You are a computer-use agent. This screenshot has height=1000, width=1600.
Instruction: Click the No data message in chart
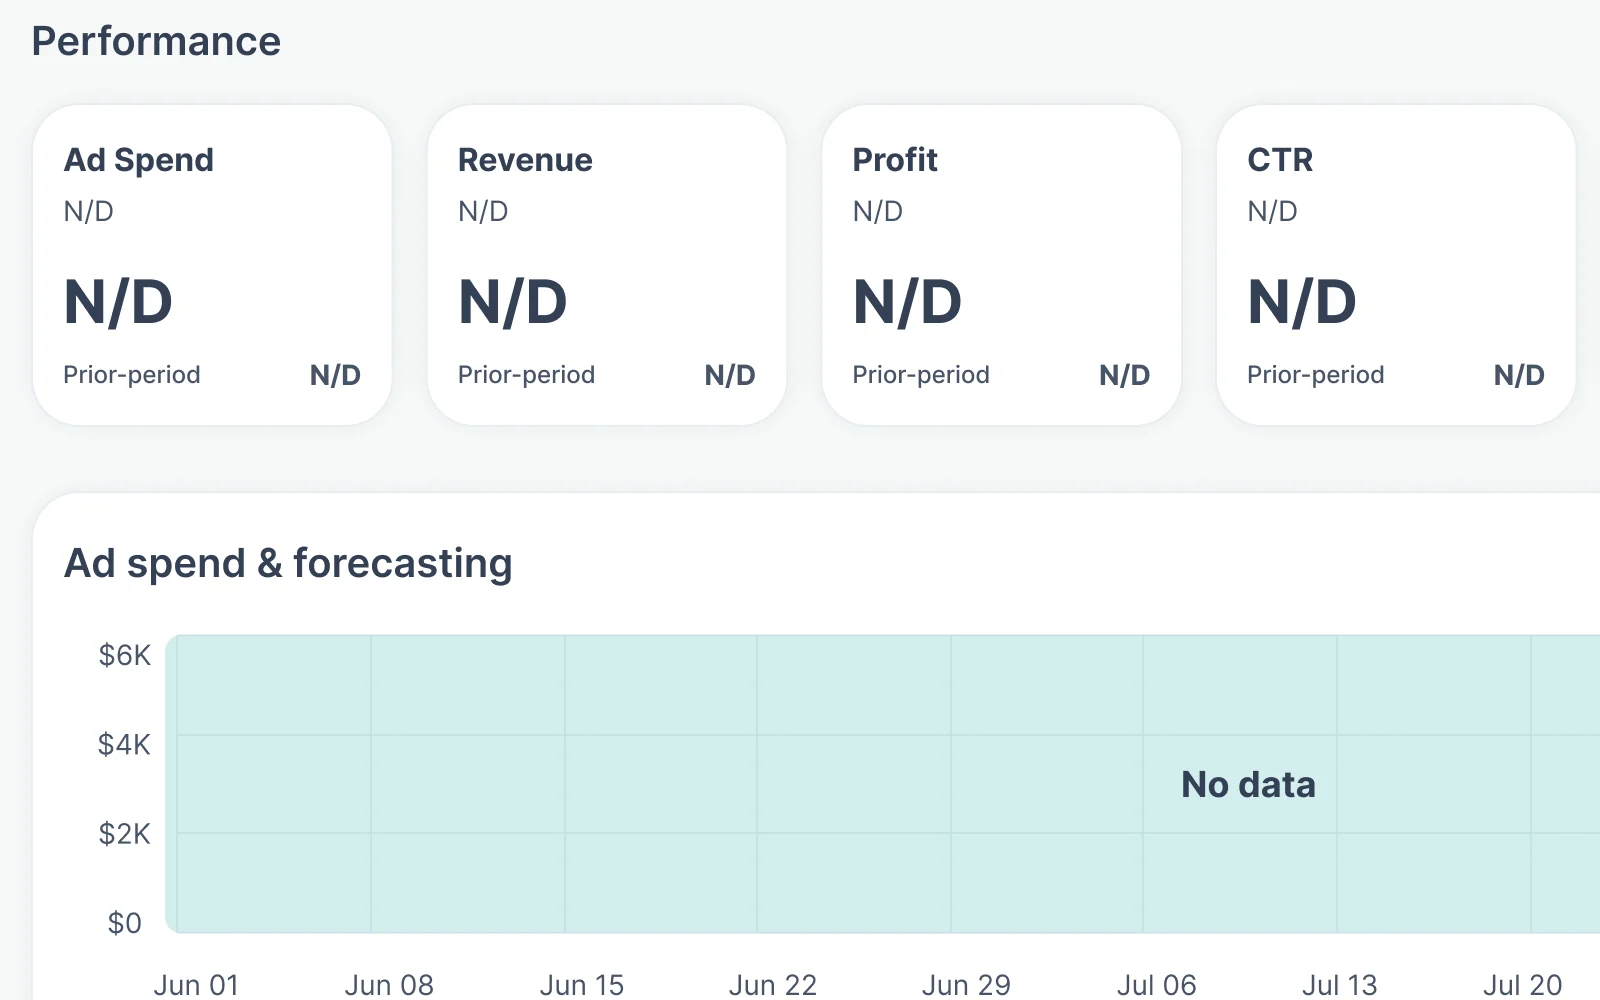coord(1248,785)
